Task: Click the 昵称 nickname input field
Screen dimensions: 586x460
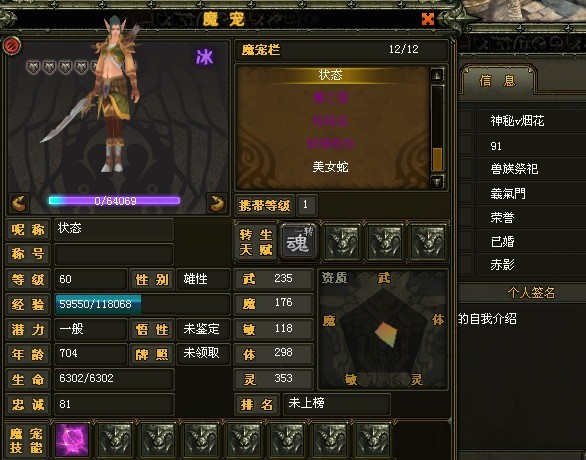Action: point(114,229)
